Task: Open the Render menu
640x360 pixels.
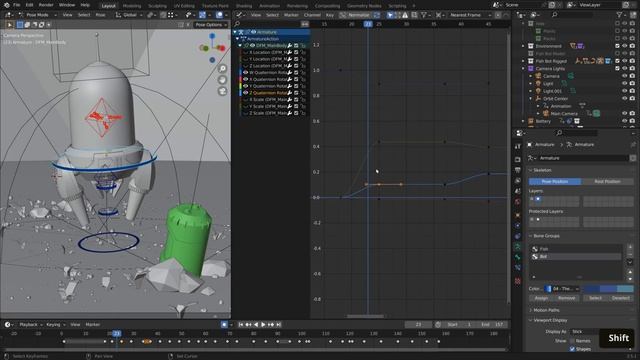Action: [x=46, y=5]
